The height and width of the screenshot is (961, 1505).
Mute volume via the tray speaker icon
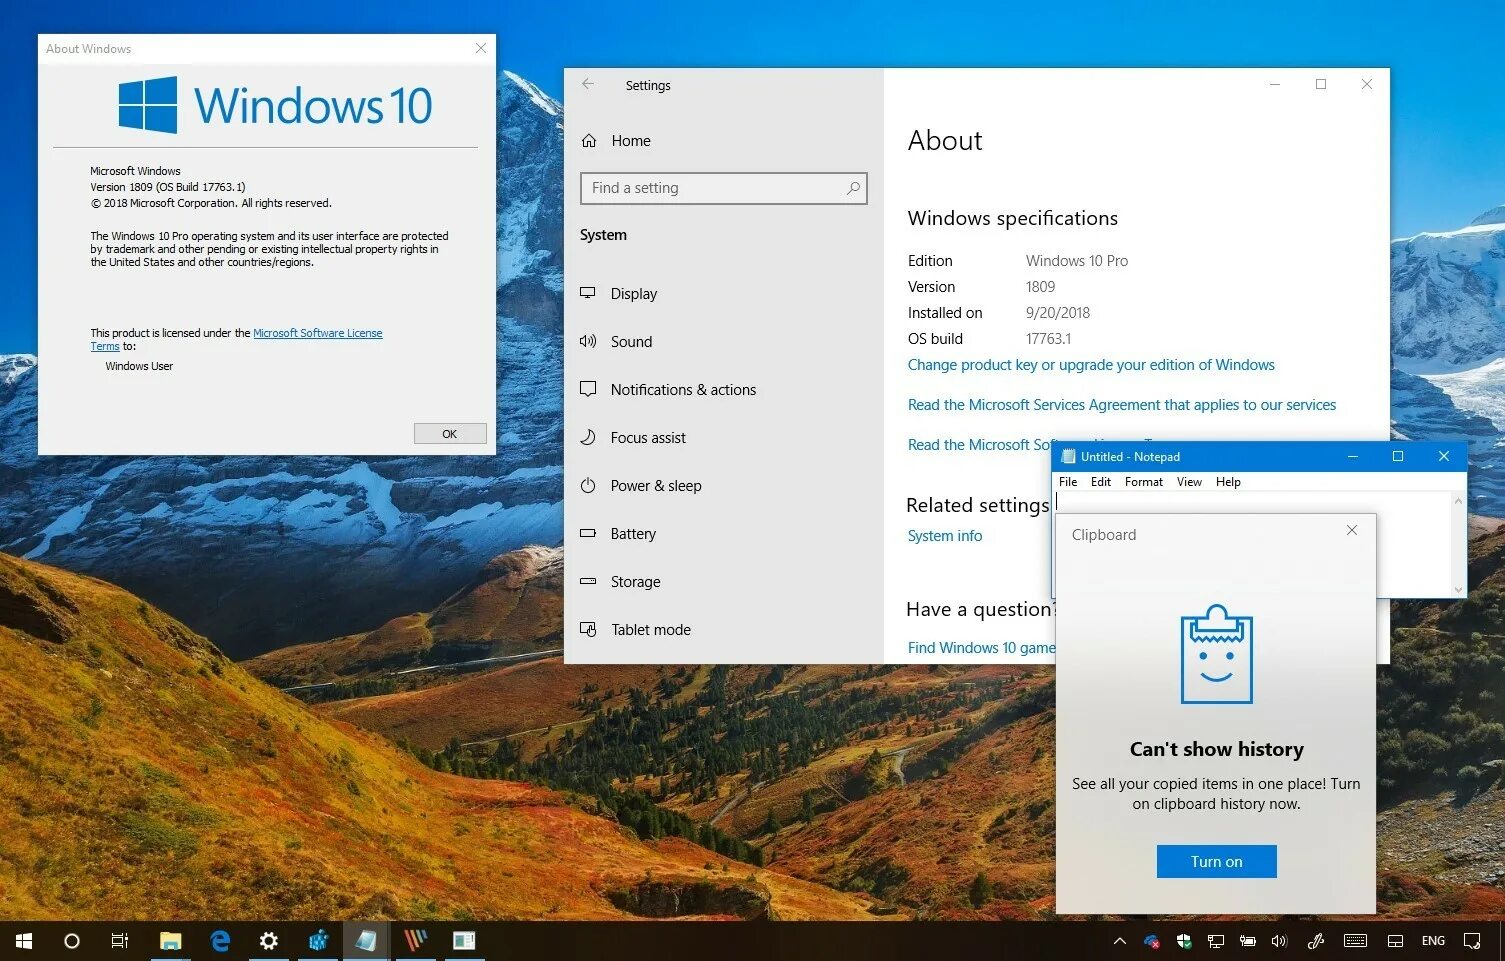pyautogui.click(x=1279, y=940)
